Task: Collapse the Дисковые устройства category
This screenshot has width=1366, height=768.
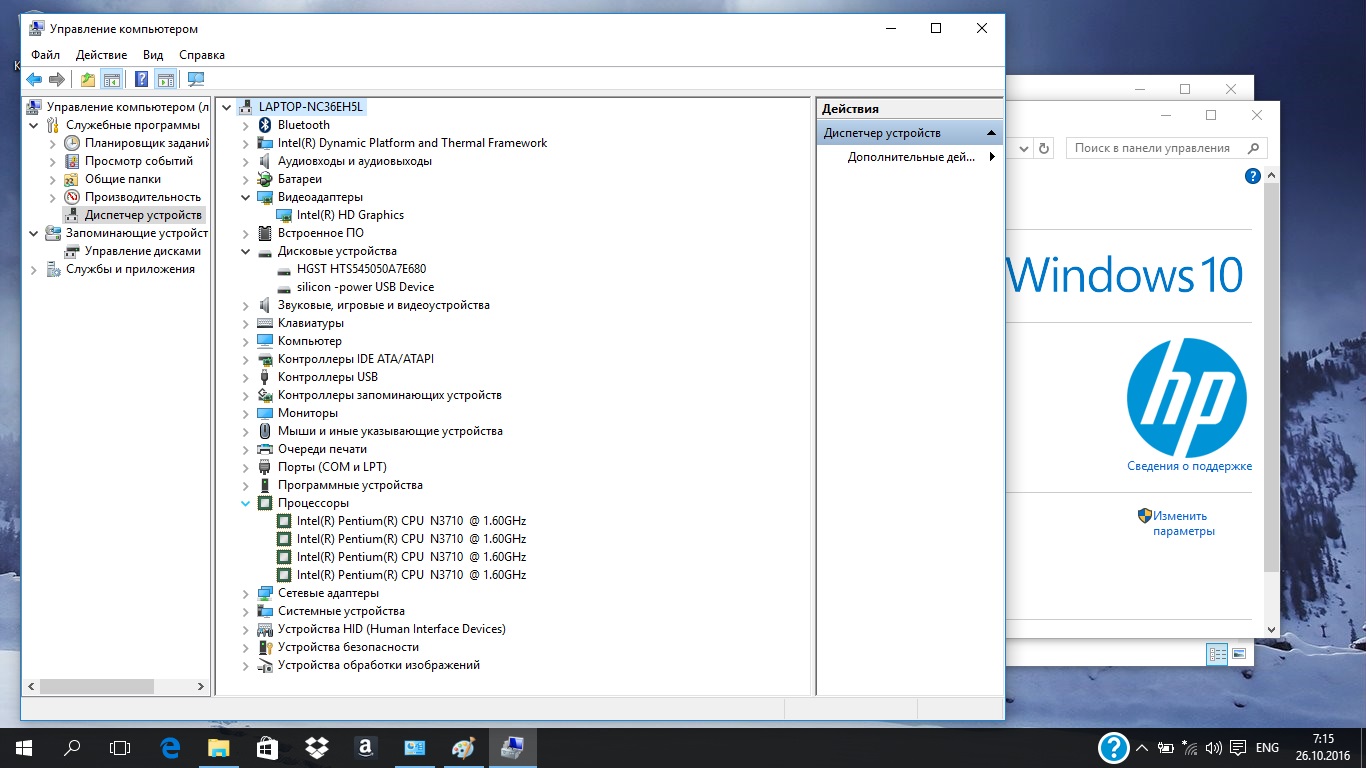Action: [246, 251]
